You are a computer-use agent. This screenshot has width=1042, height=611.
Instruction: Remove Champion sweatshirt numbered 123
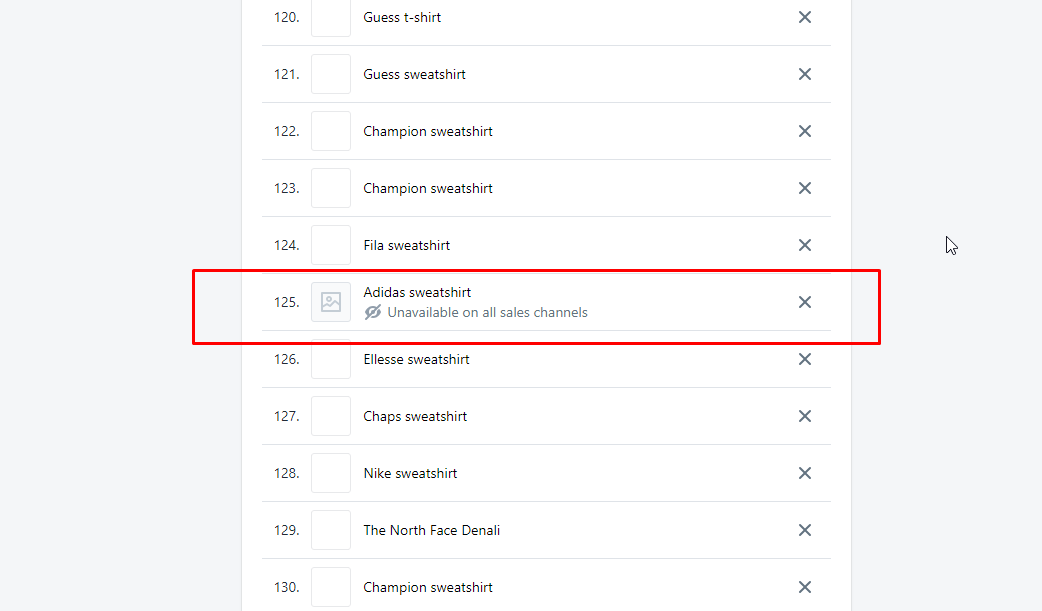click(x=804, y=188)
